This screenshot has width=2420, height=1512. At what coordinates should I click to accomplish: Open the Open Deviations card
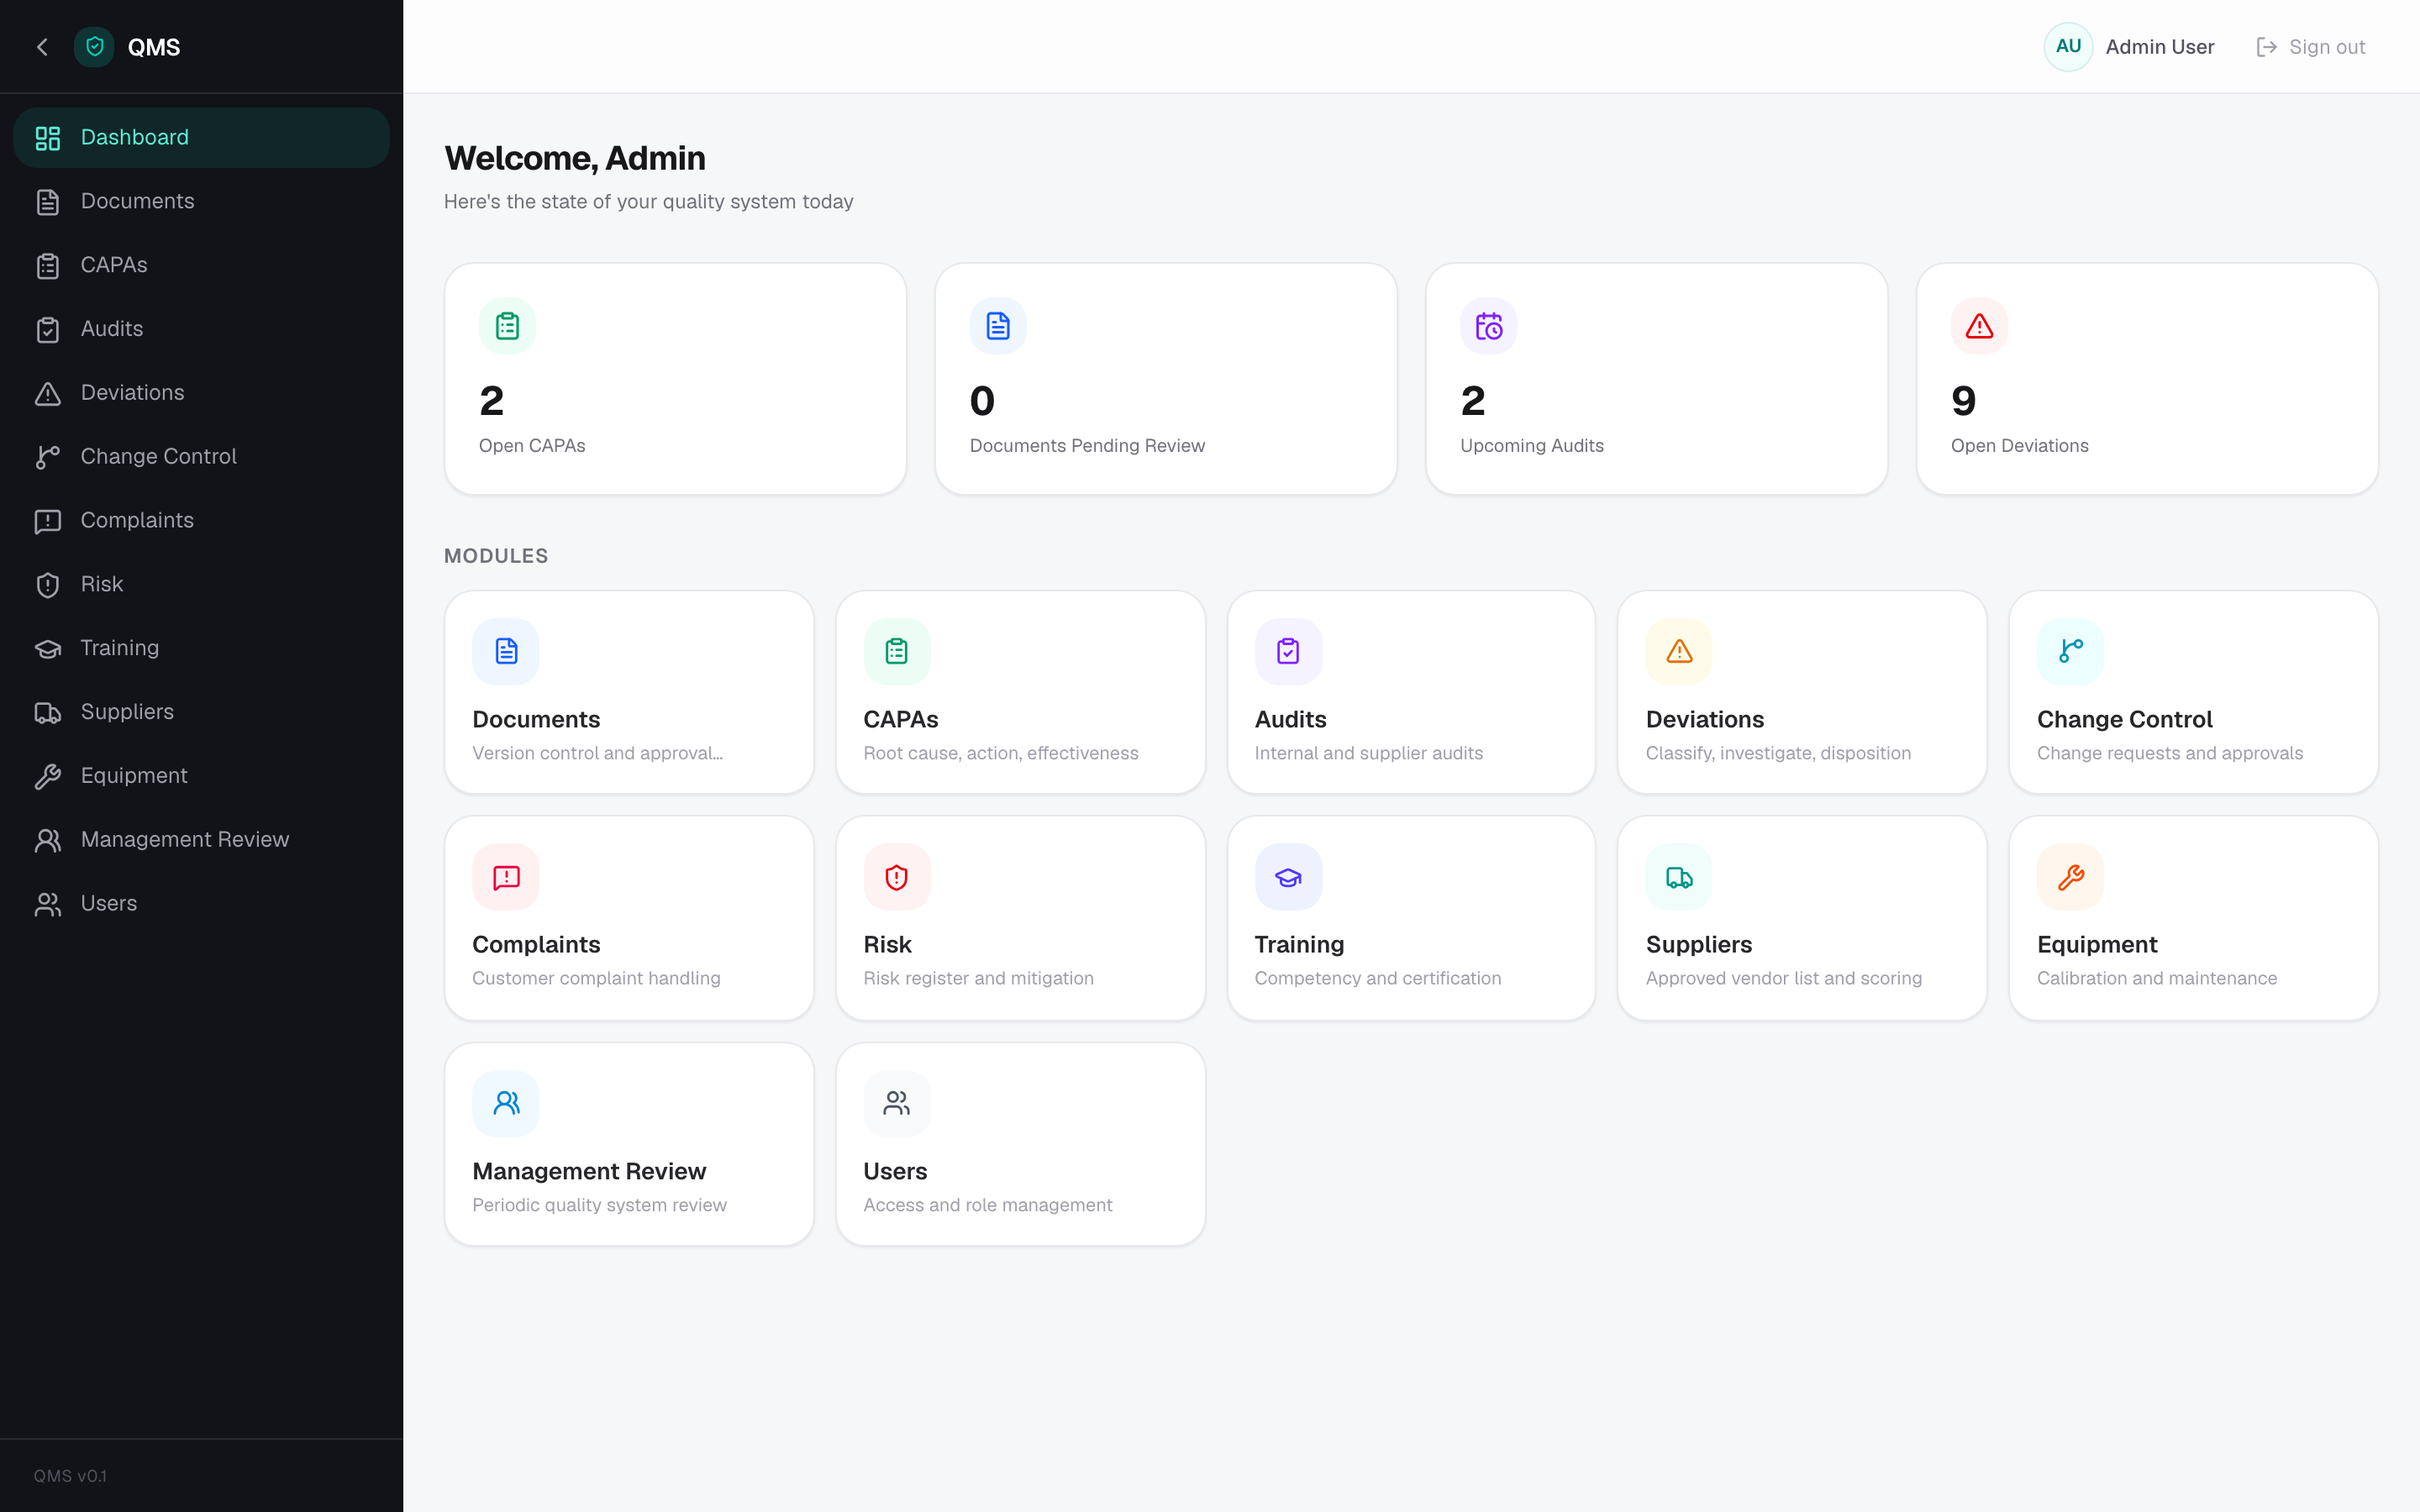(2147, 379)
